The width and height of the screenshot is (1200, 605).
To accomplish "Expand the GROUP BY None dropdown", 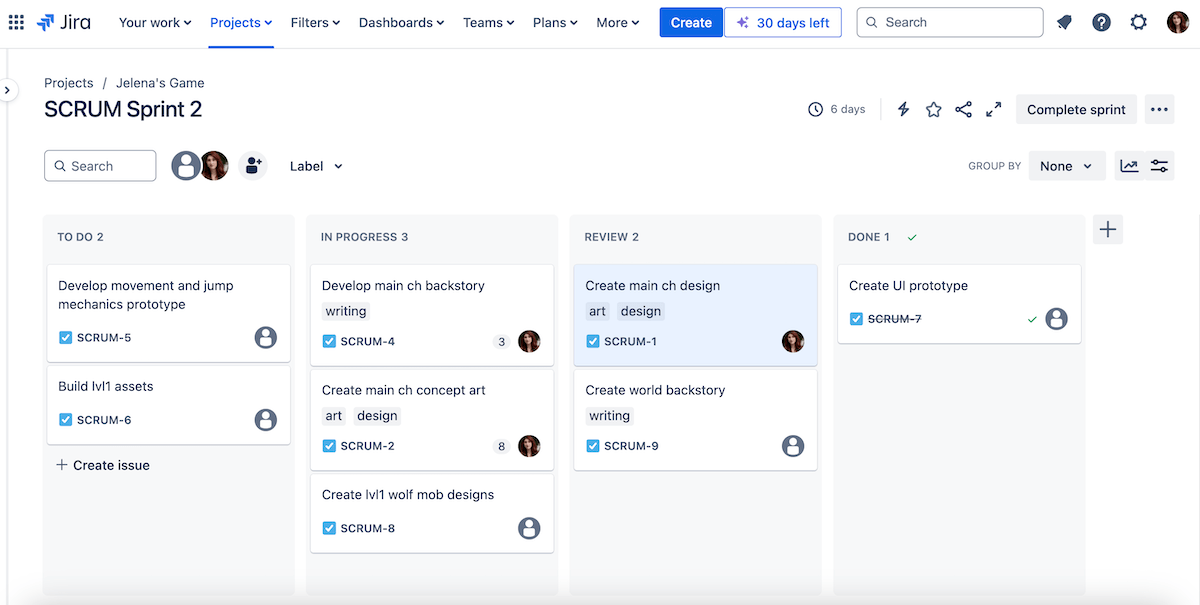I will coord(1066,165).
